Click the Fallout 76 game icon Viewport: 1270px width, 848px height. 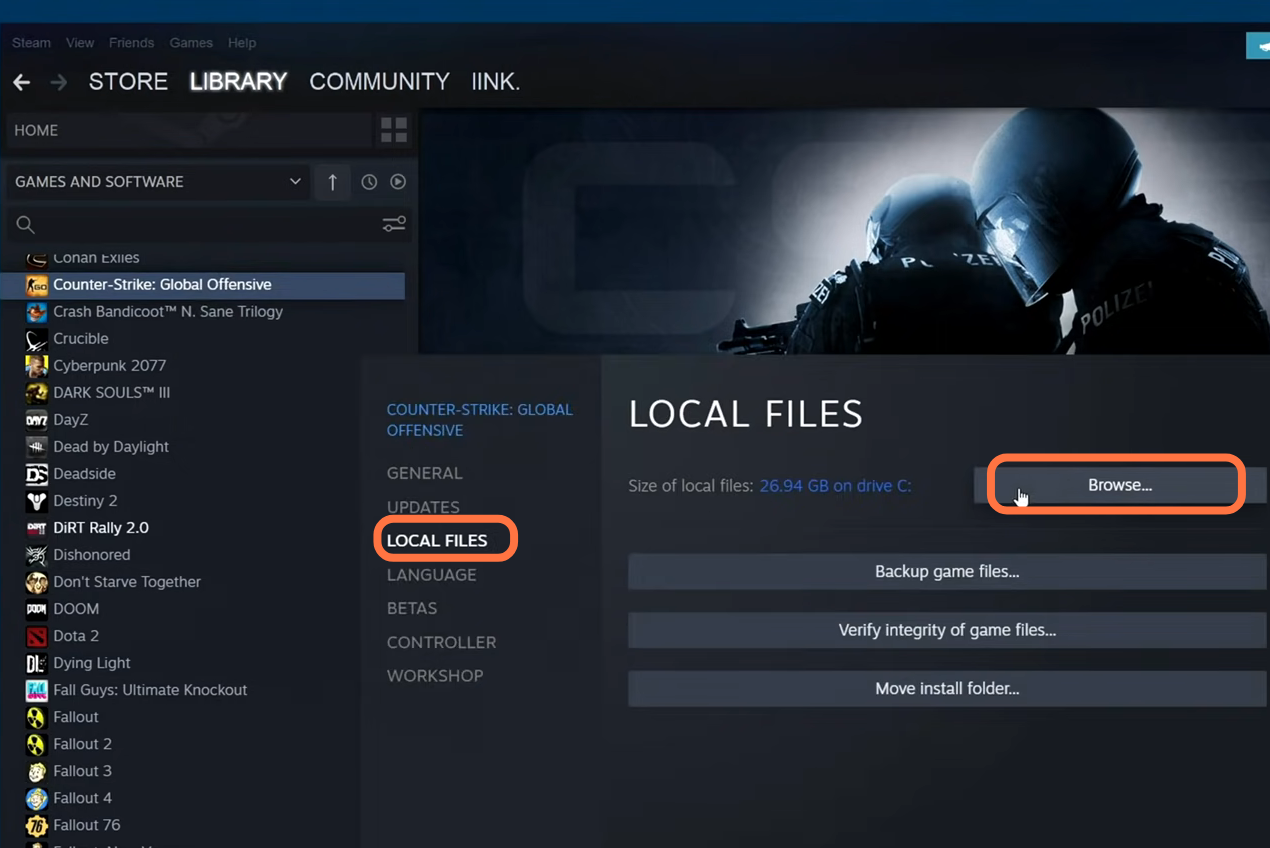click(37, 825)
